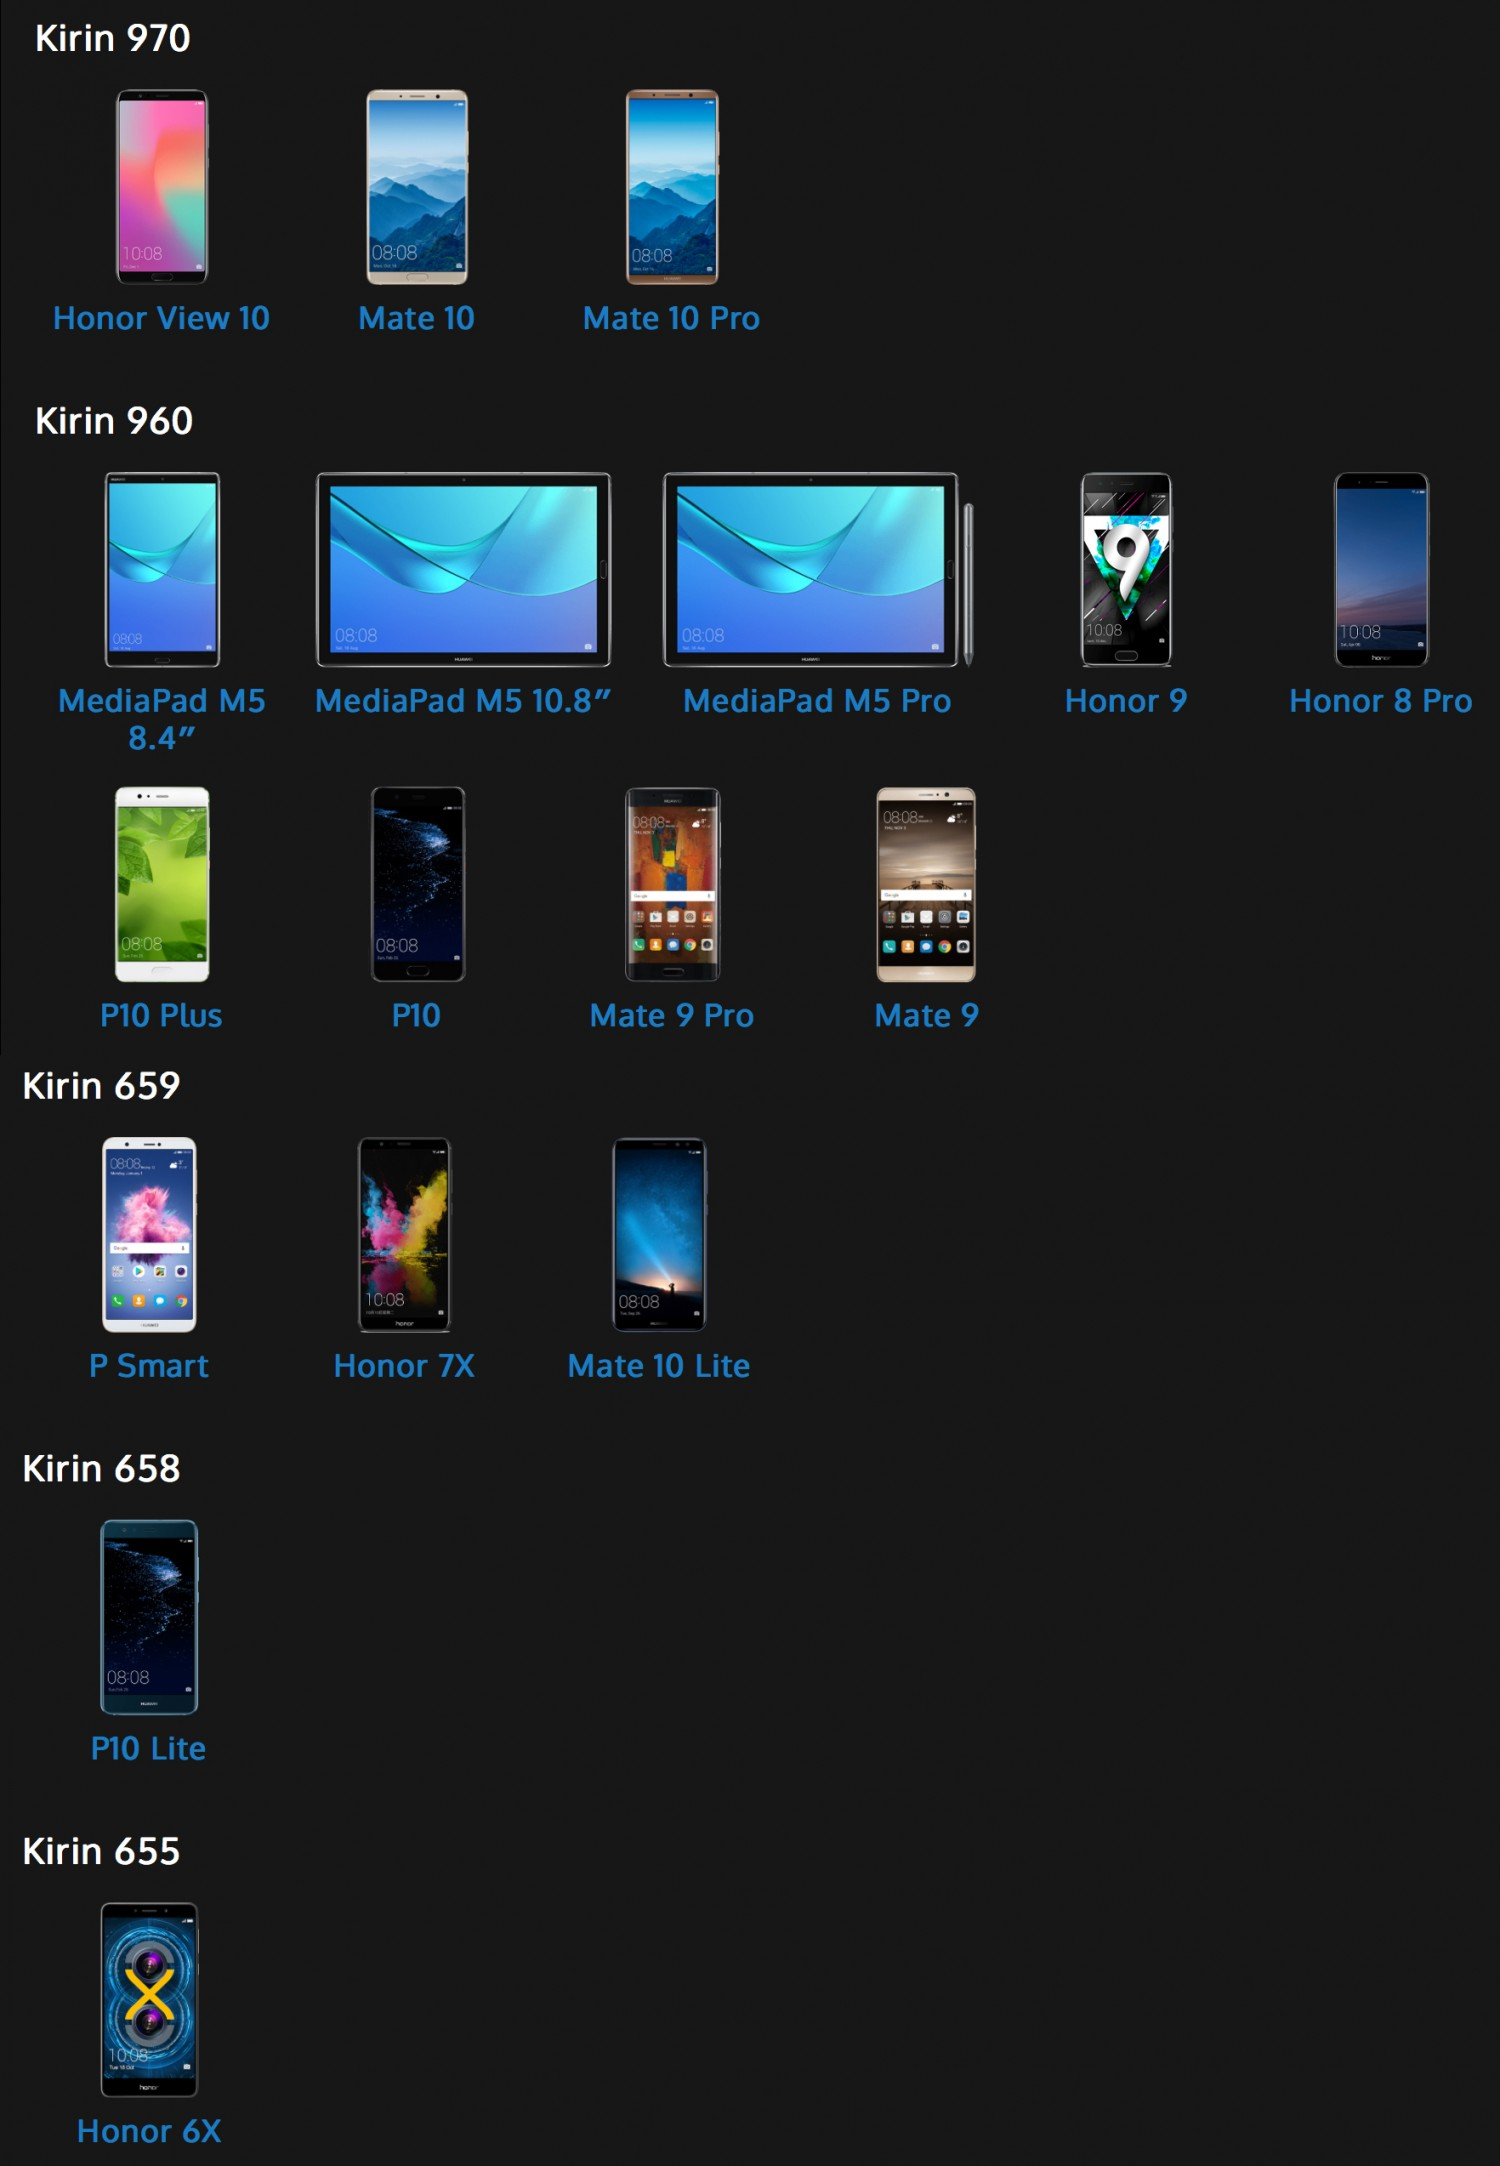Image resolution: width=1500 pixels, height=2166 pixels.
Task: Select the Mate 10 Lite phone image
Action: point(659,1235)
